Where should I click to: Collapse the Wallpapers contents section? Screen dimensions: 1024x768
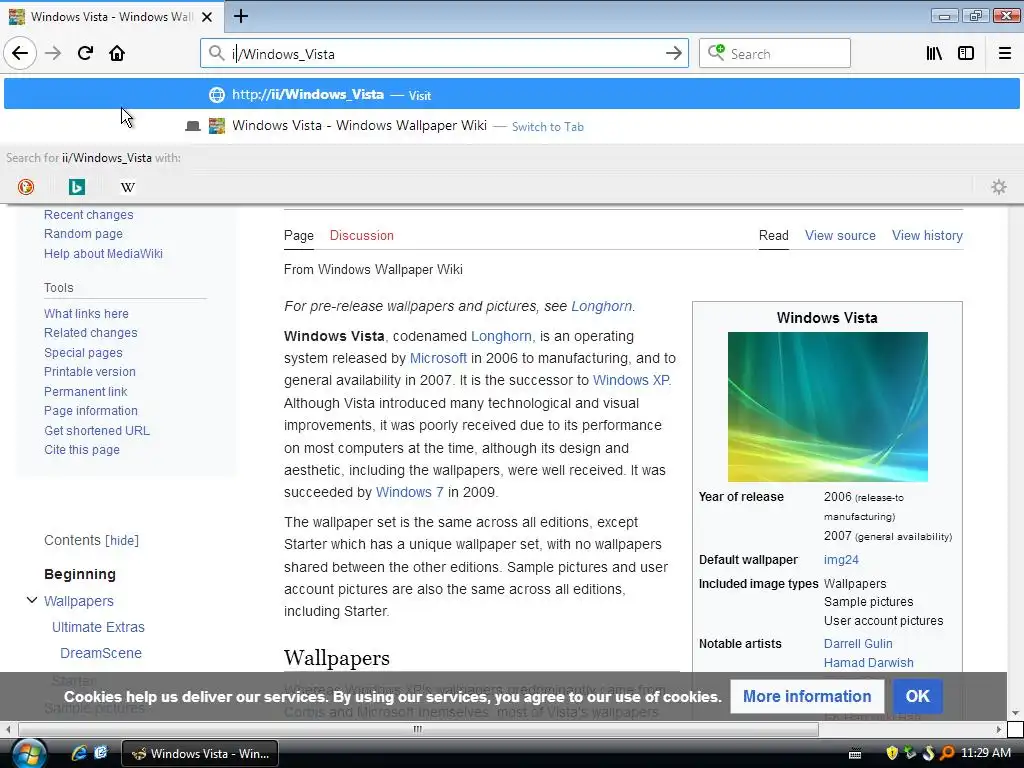coord(31,600)
